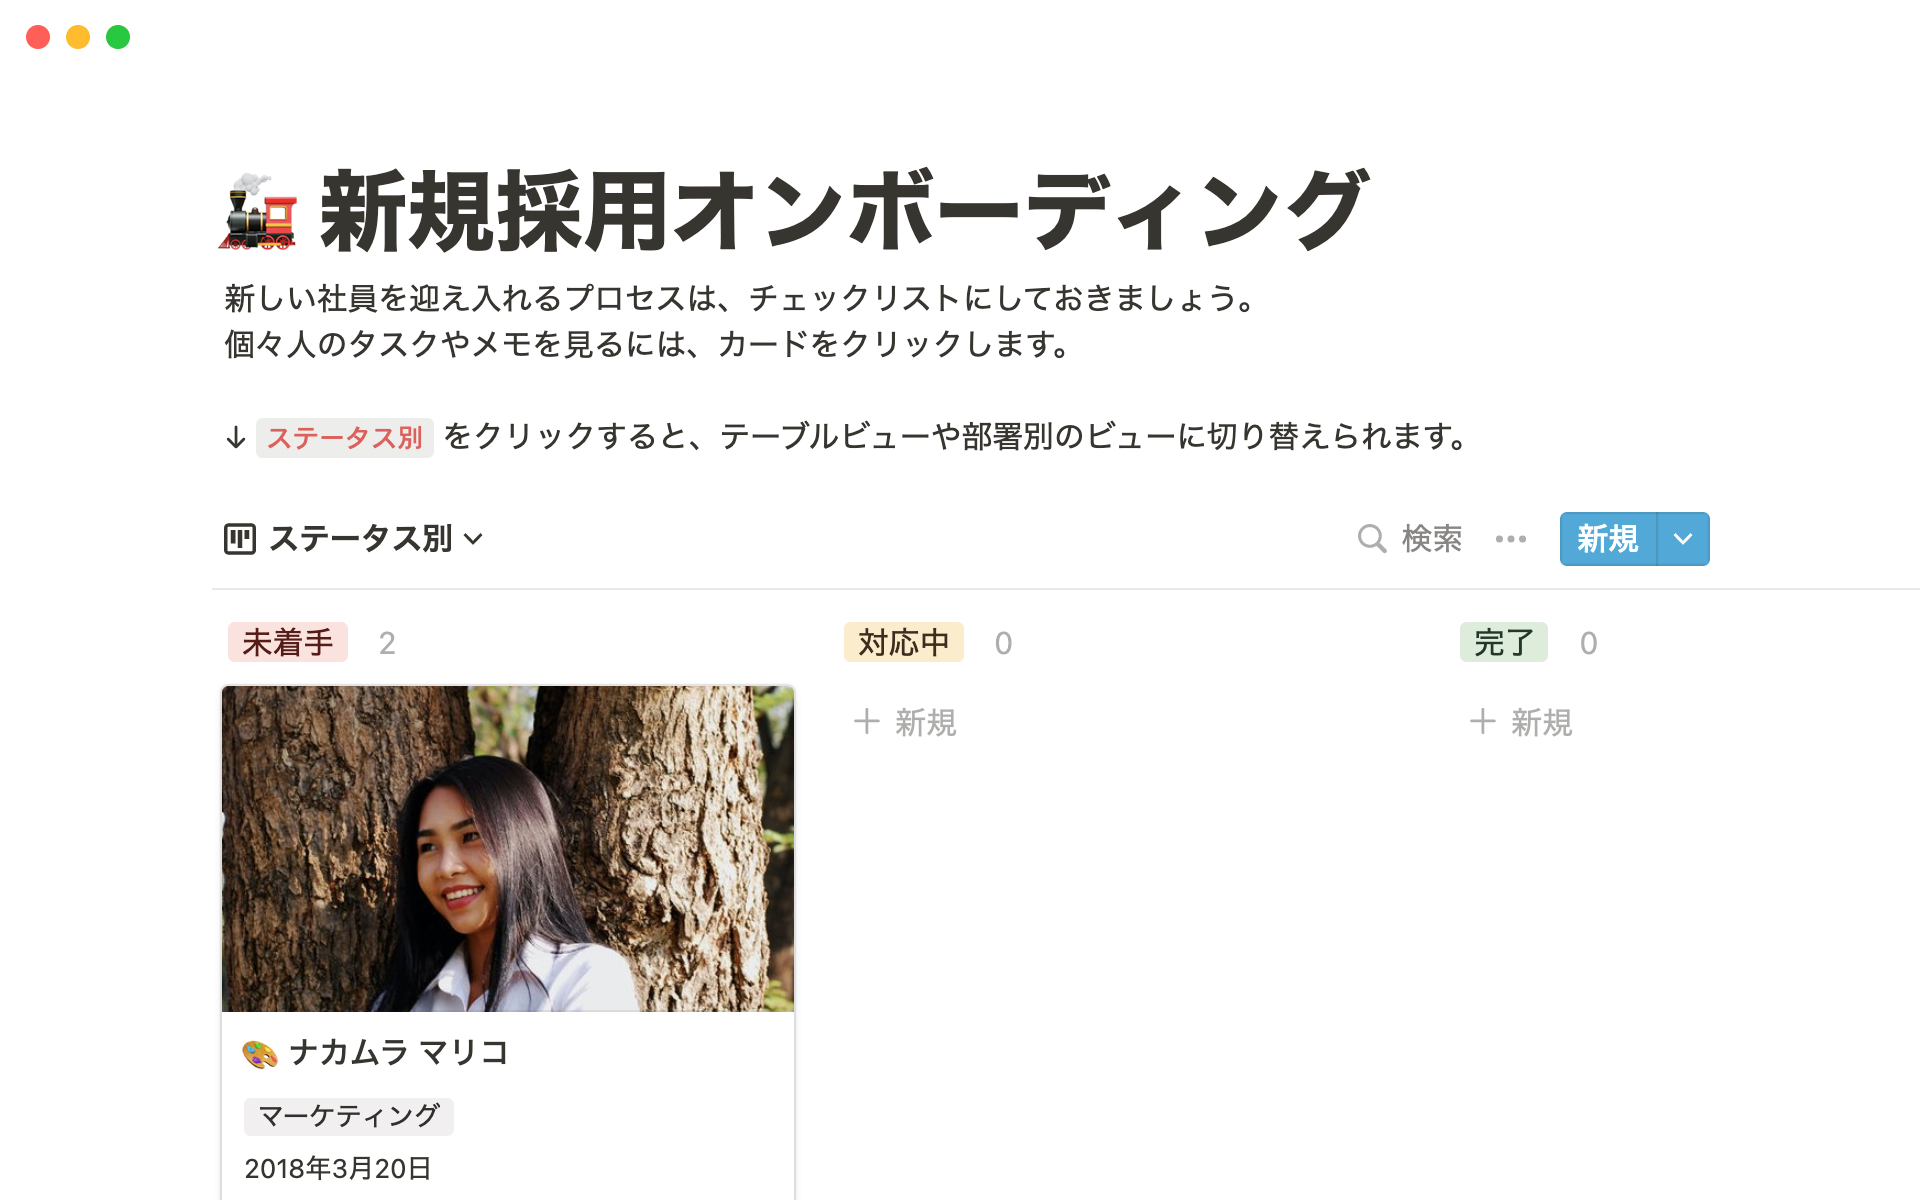Screen dimensions: 1920x1200
Task: Open the dropdown arrow next to the 新規 button
Action: [1683, 539]
